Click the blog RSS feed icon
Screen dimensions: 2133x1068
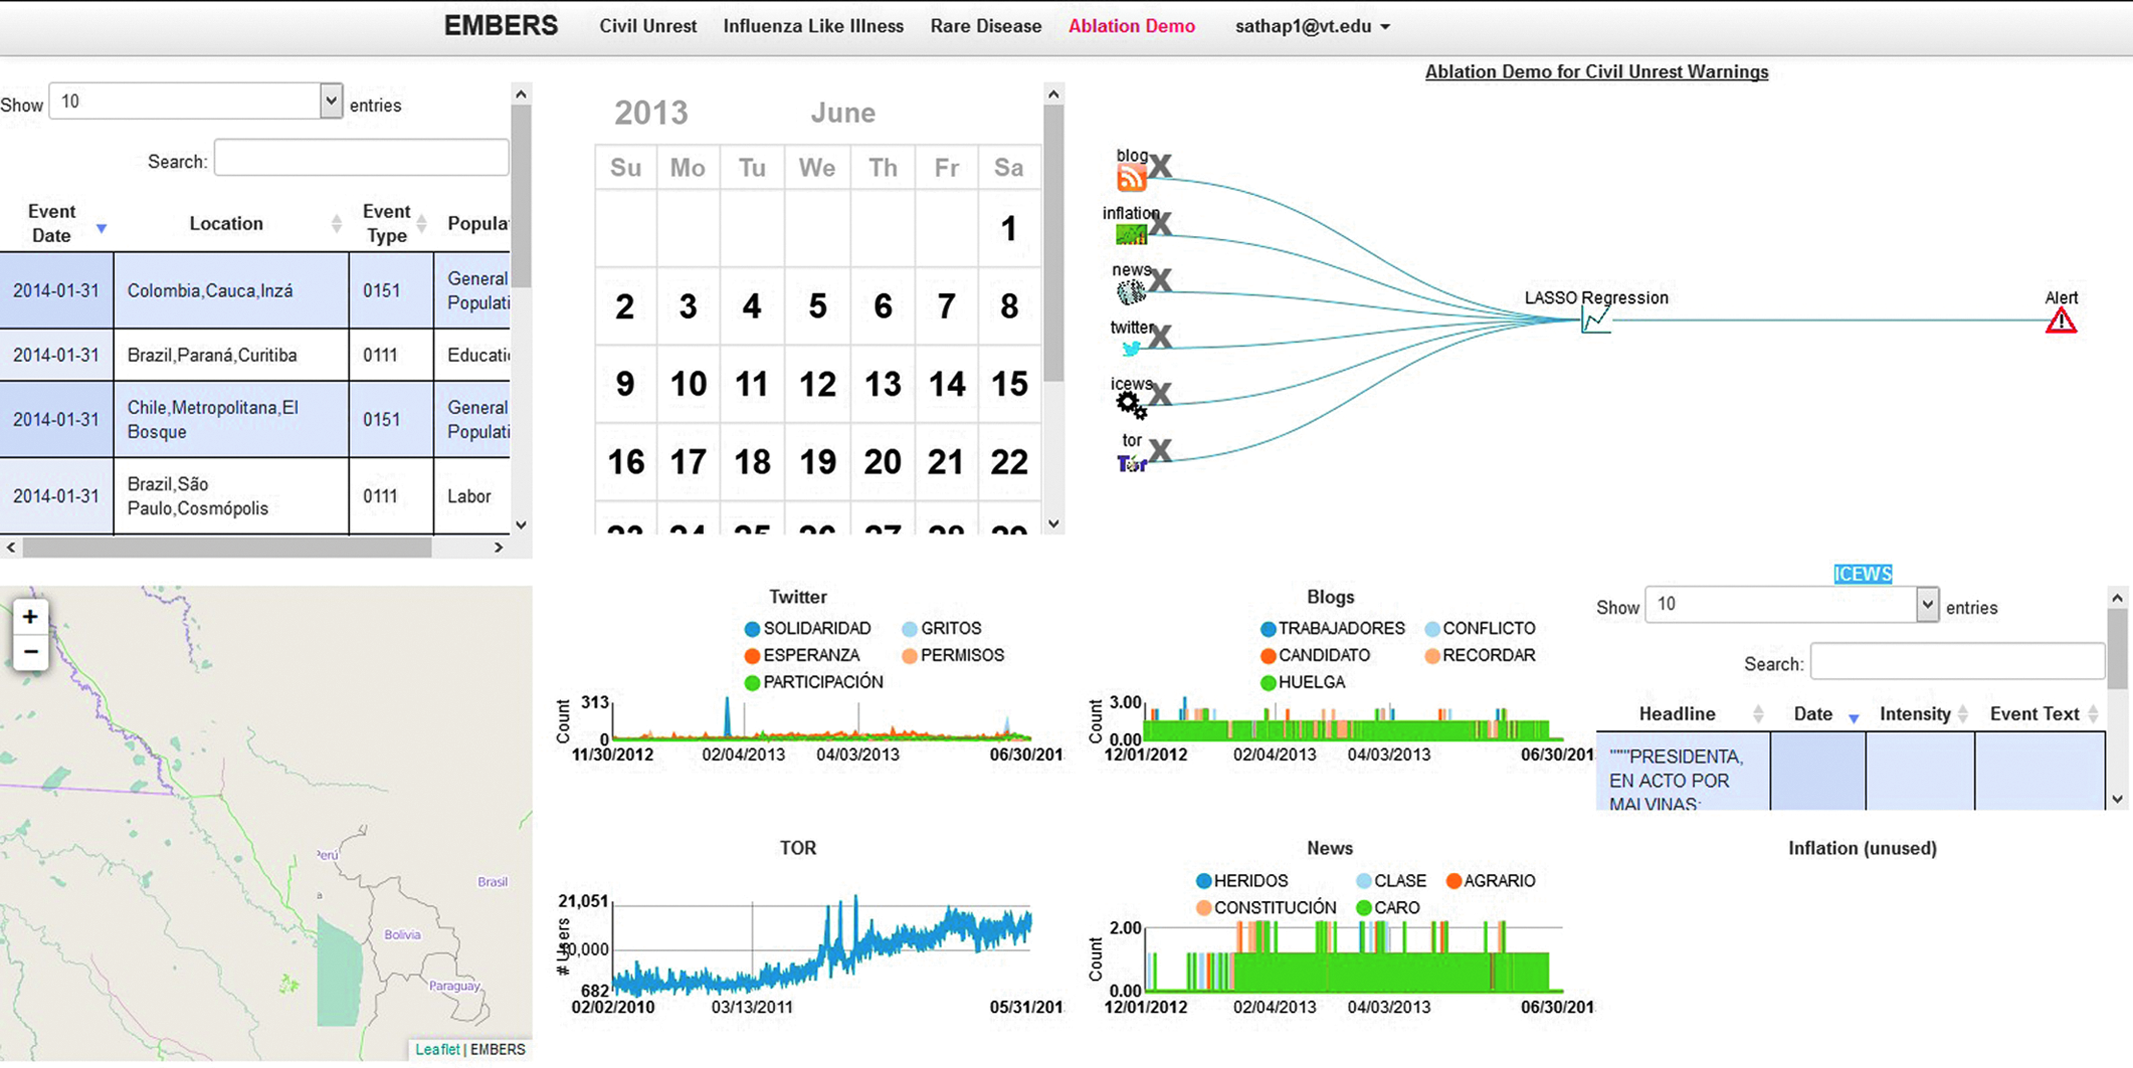coord(1131,178)
